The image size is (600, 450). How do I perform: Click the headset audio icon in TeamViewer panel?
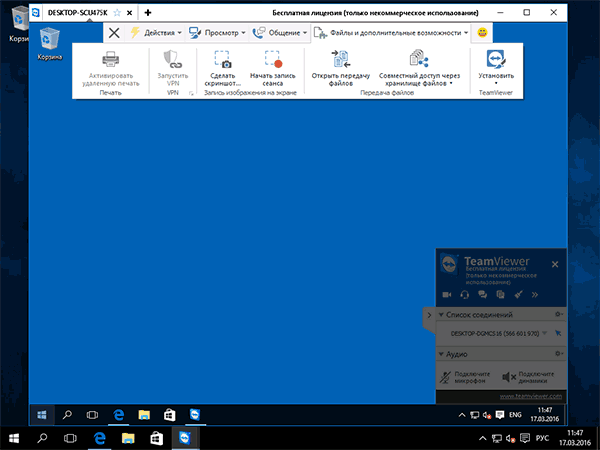click(464, 295)
